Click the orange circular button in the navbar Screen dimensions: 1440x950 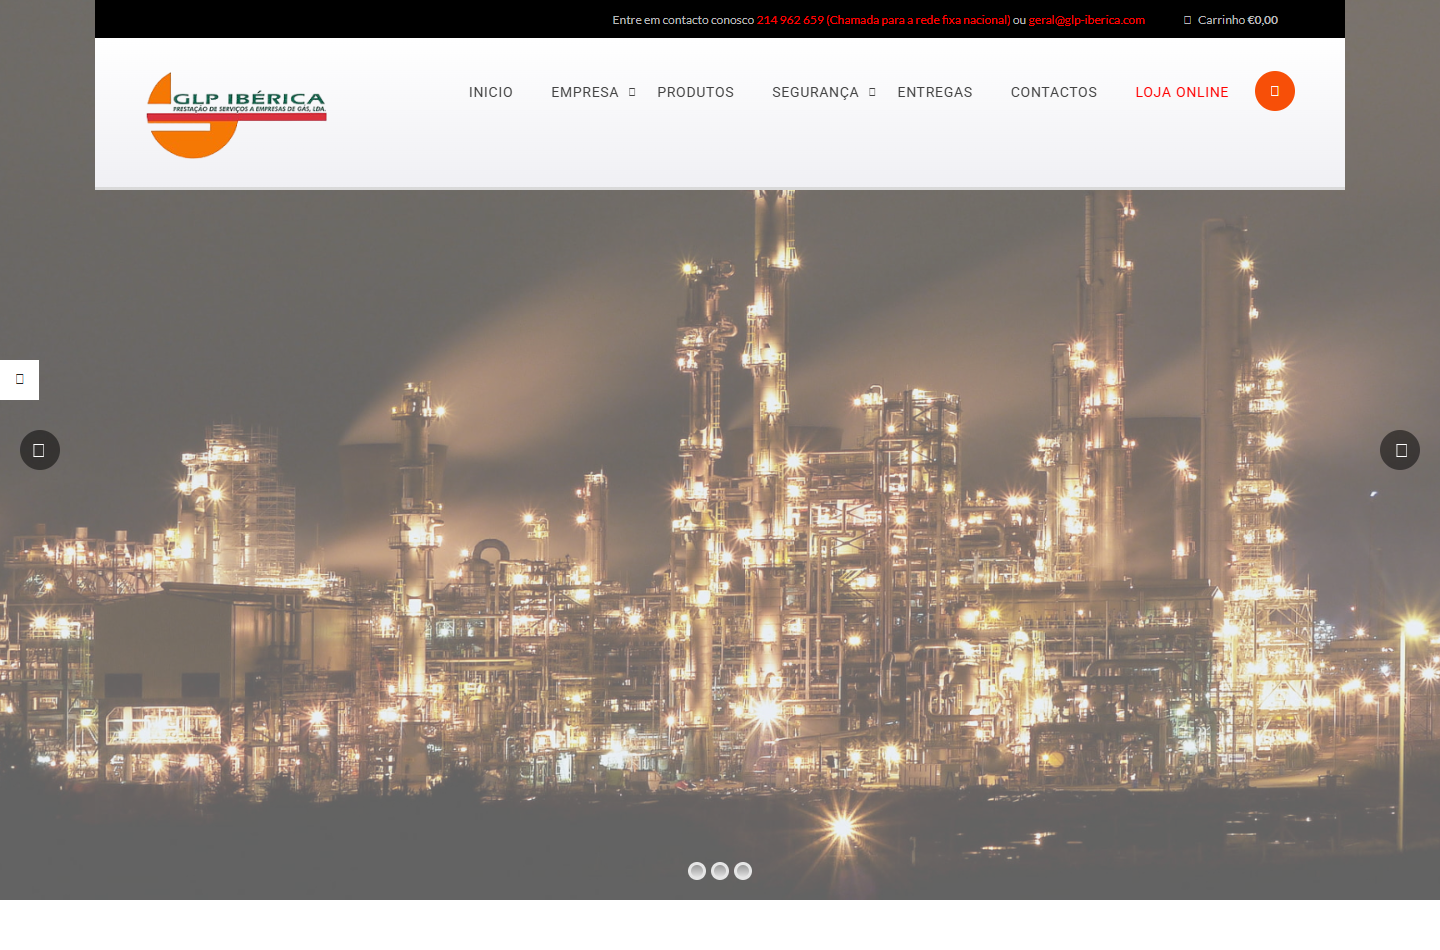coord(1275,91)
